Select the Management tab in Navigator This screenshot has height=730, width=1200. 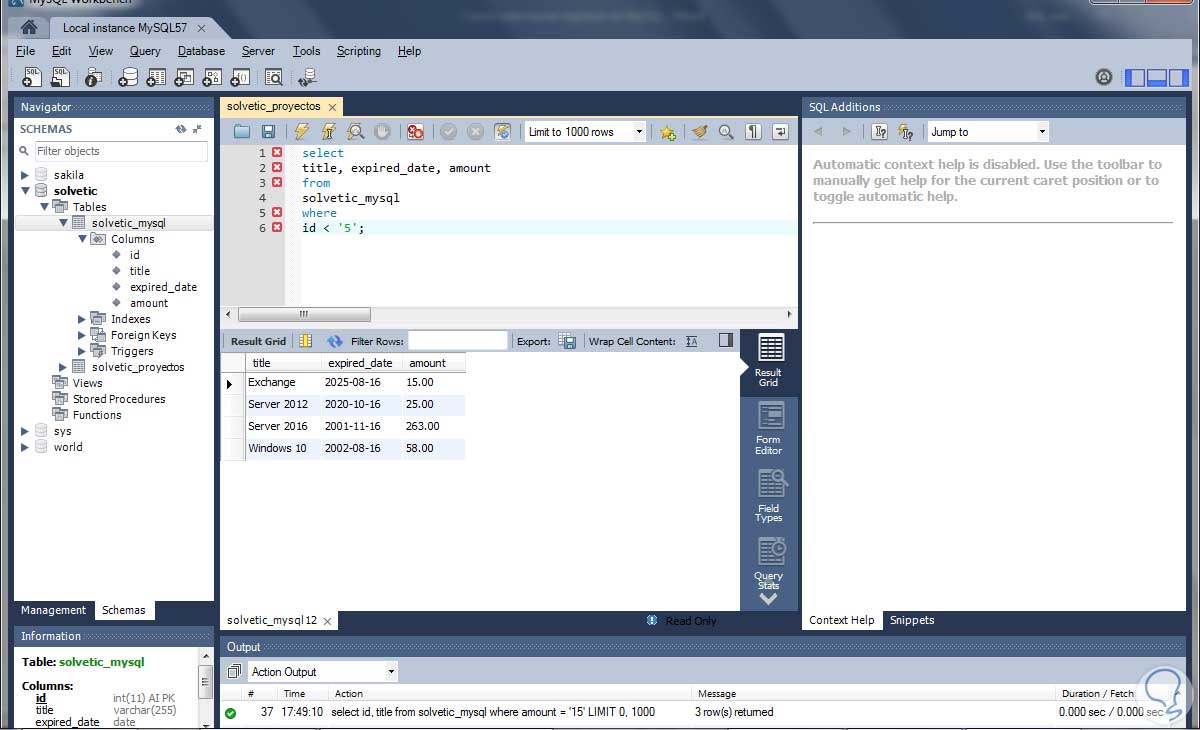(54, 610)
